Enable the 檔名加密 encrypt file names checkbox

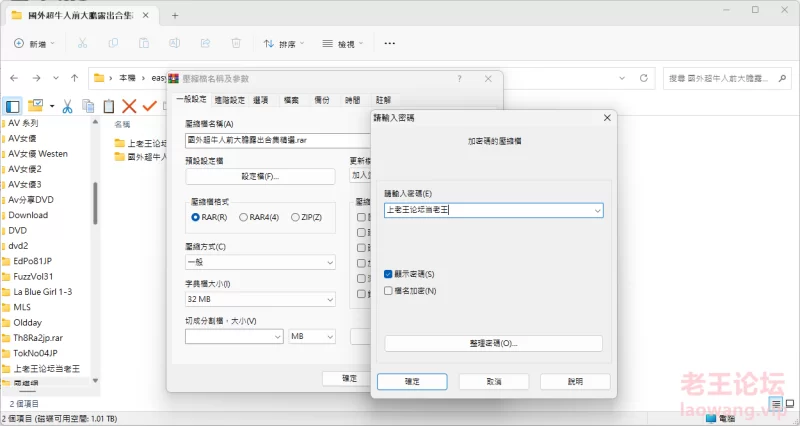point(389,291)
